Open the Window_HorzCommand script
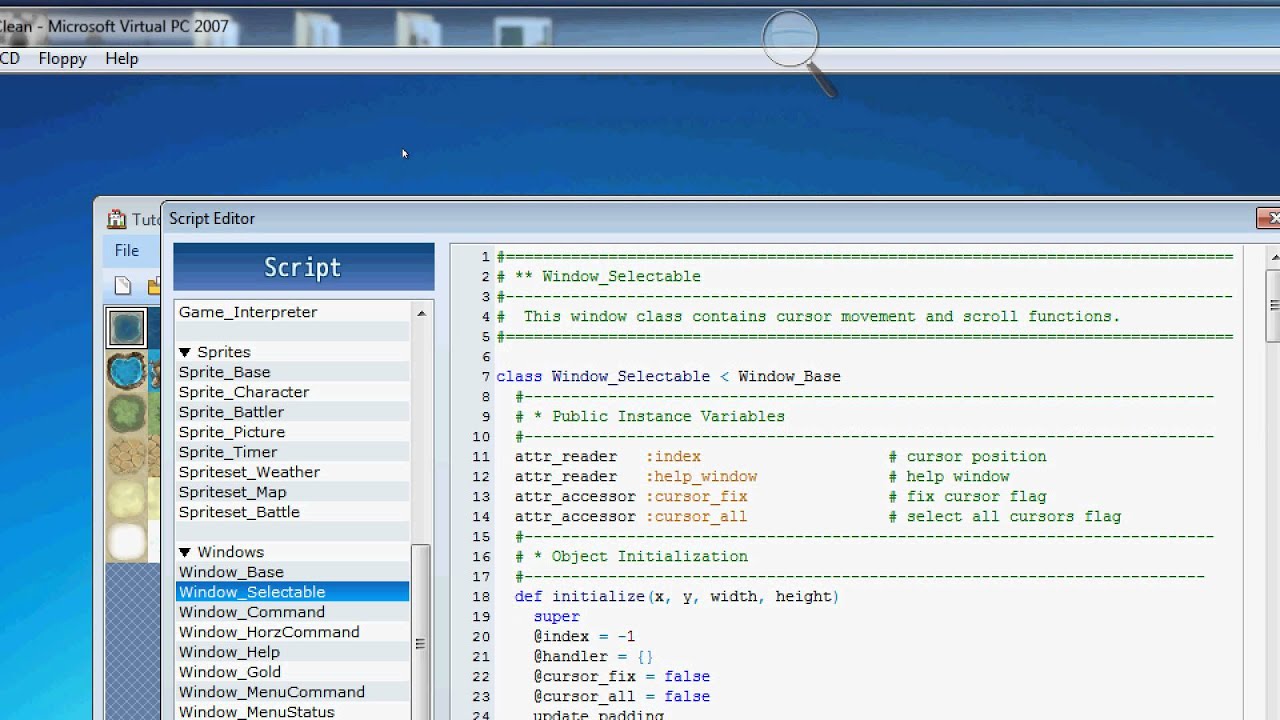The height and width of the screenshot is (720, 1280). point(294,632)
